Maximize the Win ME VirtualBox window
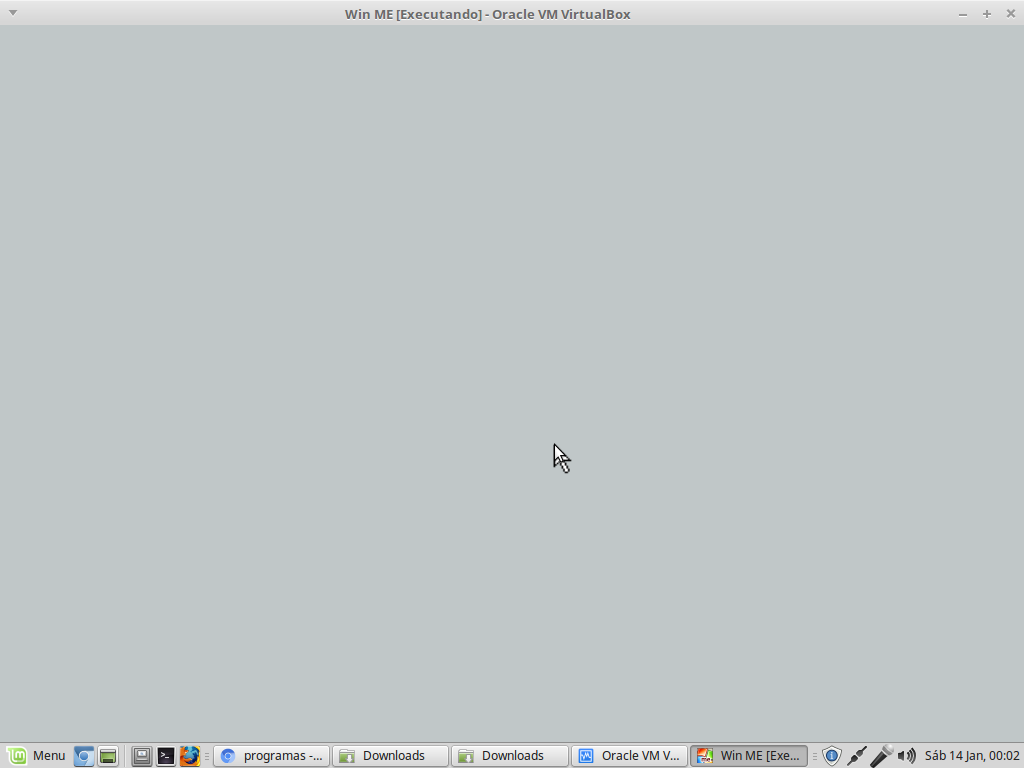1024x768 pixels. (x=987, y=14)
